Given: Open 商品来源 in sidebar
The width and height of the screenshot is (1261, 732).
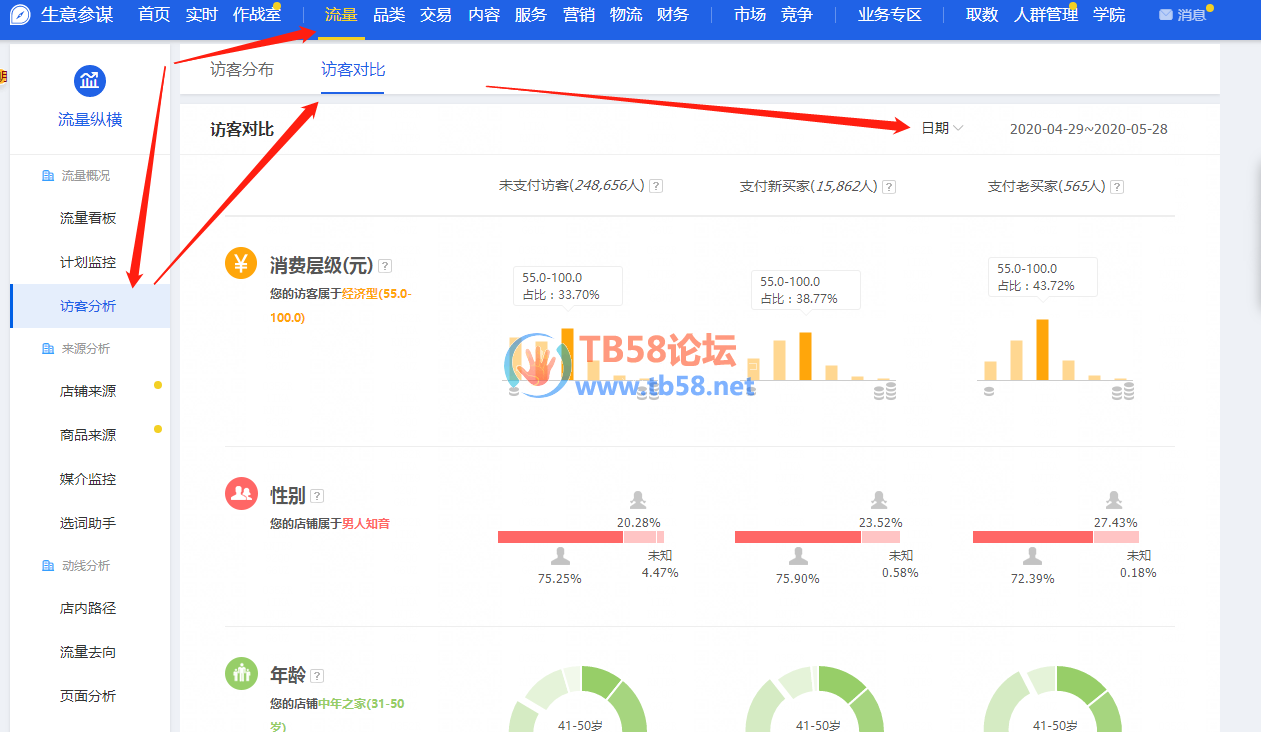Looking at the screenshot, I should tap(88, 435).
